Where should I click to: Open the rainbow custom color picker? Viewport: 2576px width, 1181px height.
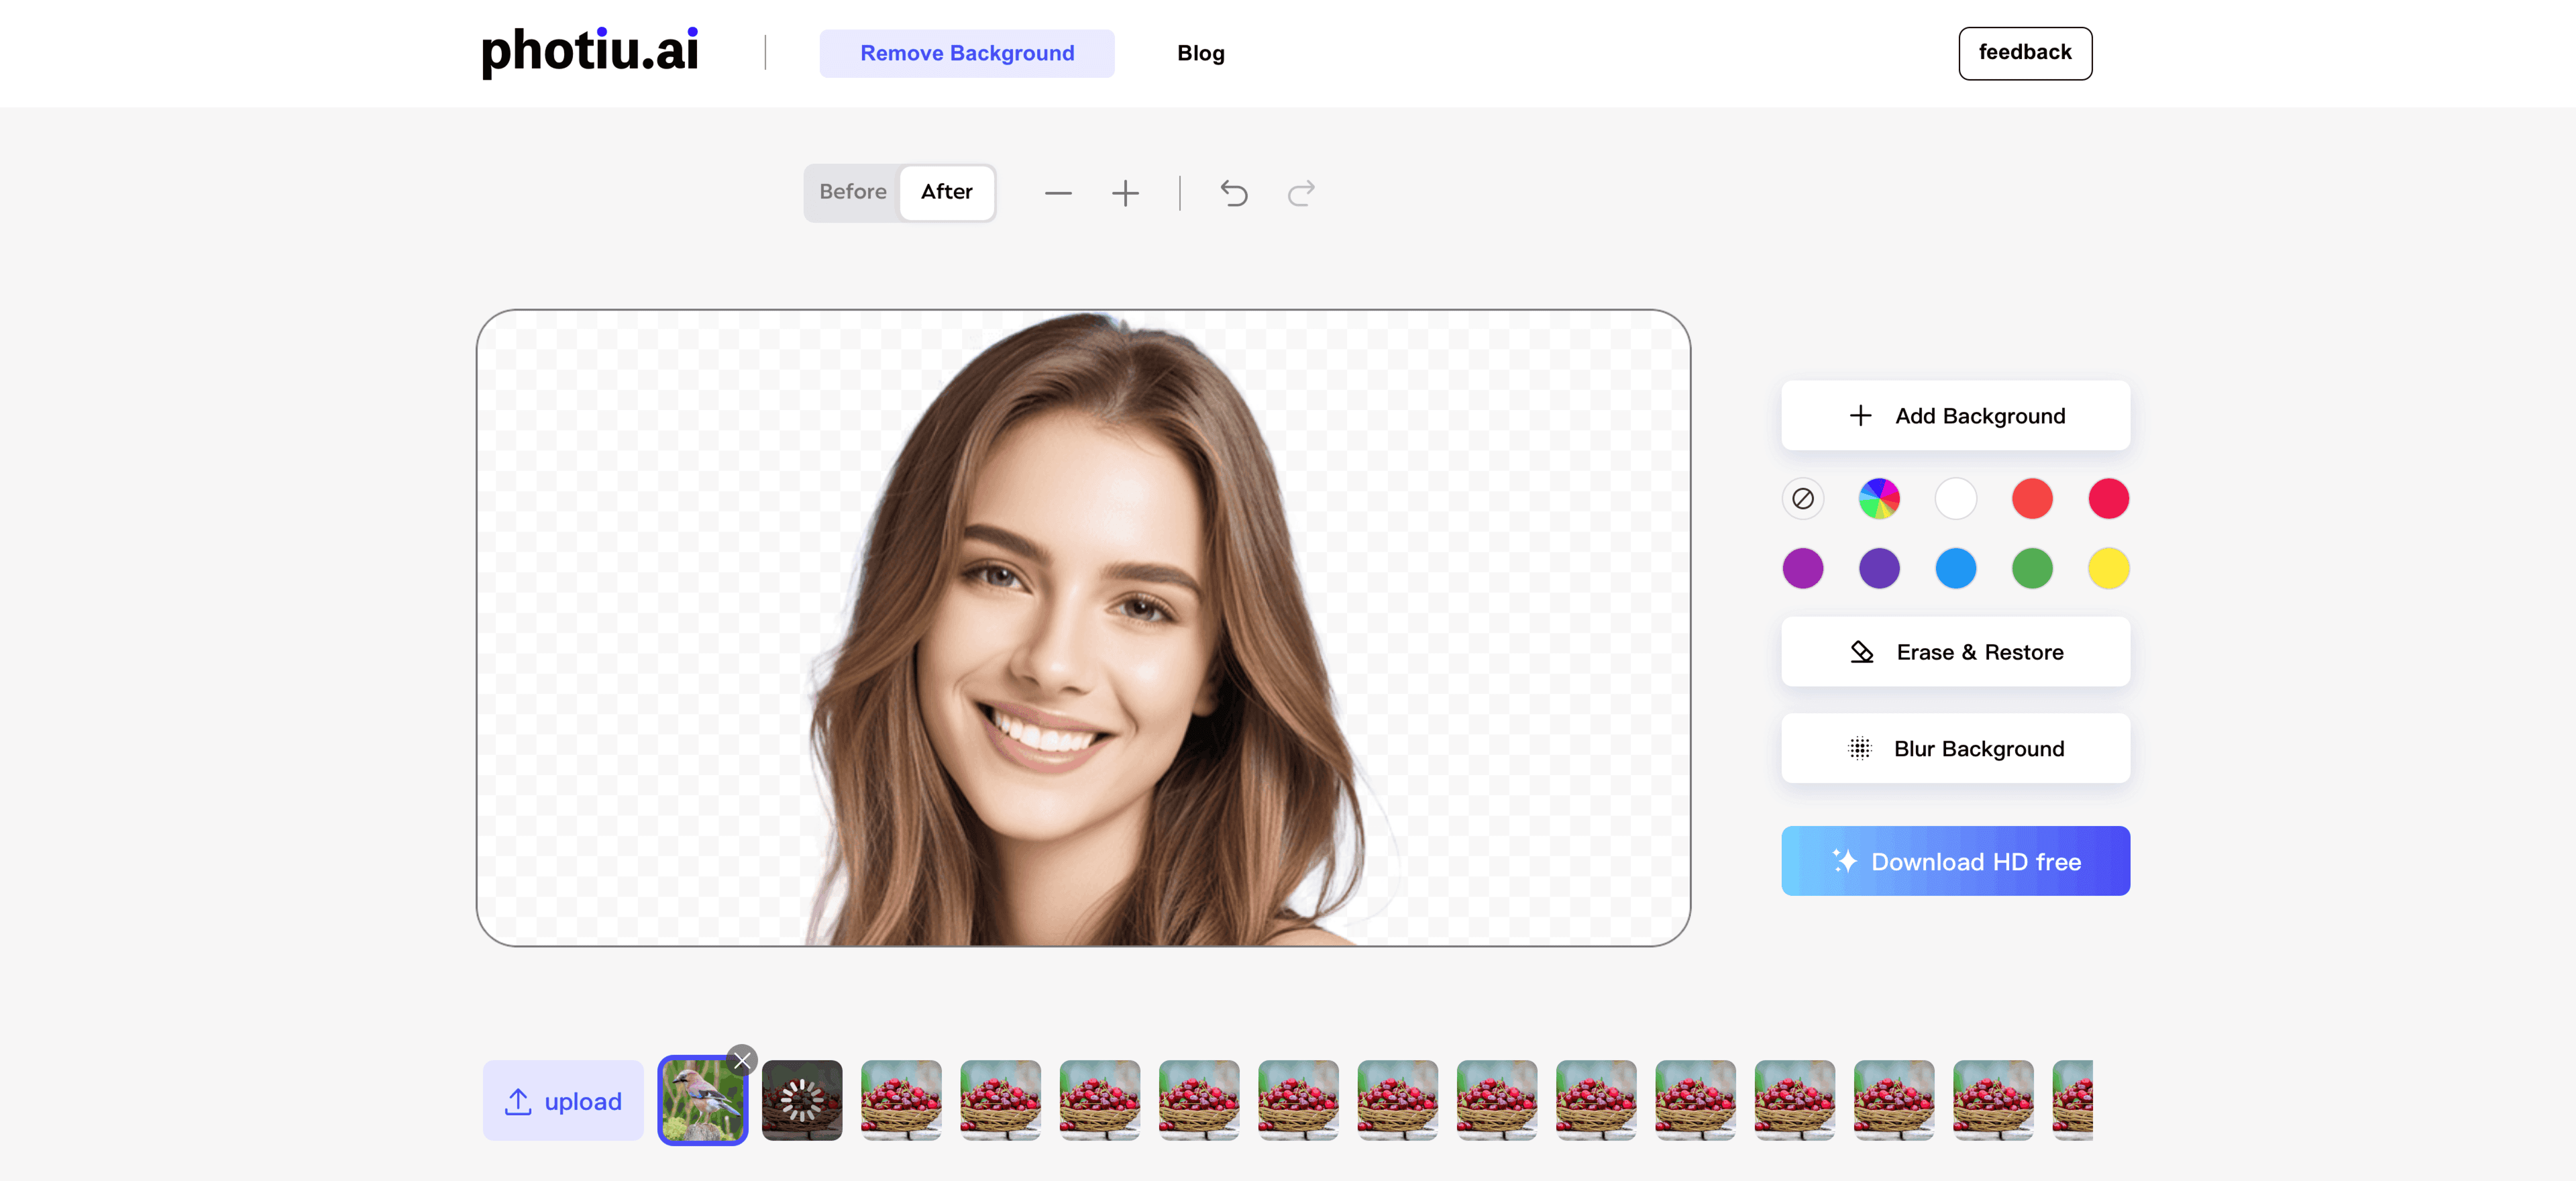coord(1878,498)
